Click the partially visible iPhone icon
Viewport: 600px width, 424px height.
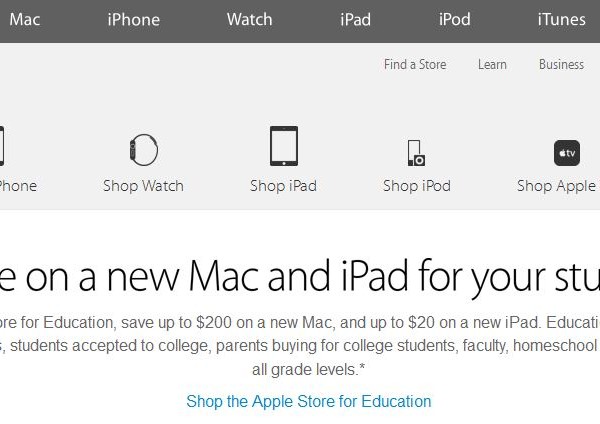click(x=2, y=146)
